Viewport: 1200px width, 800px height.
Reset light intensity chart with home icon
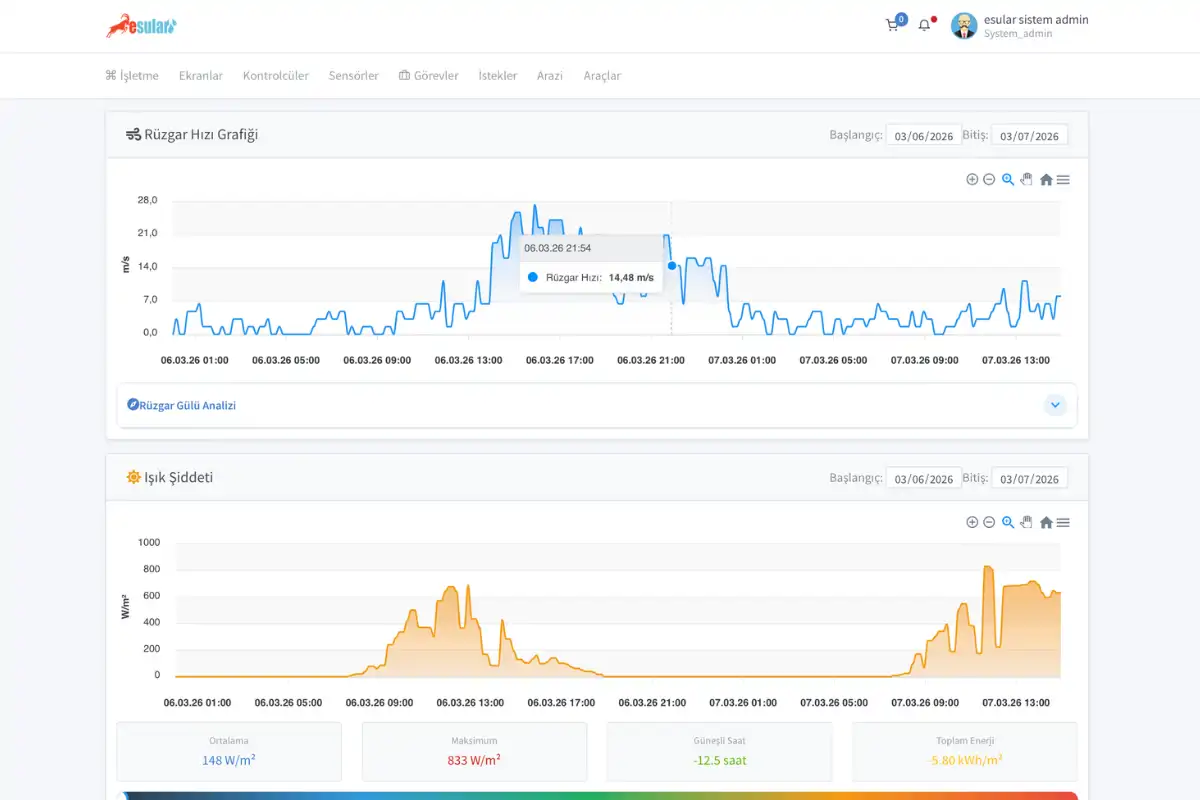pyautogui.click(x=1046, y=522)
